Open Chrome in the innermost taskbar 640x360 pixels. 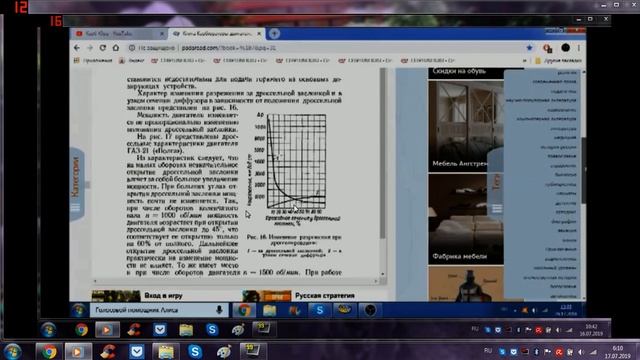click(244, 311)
